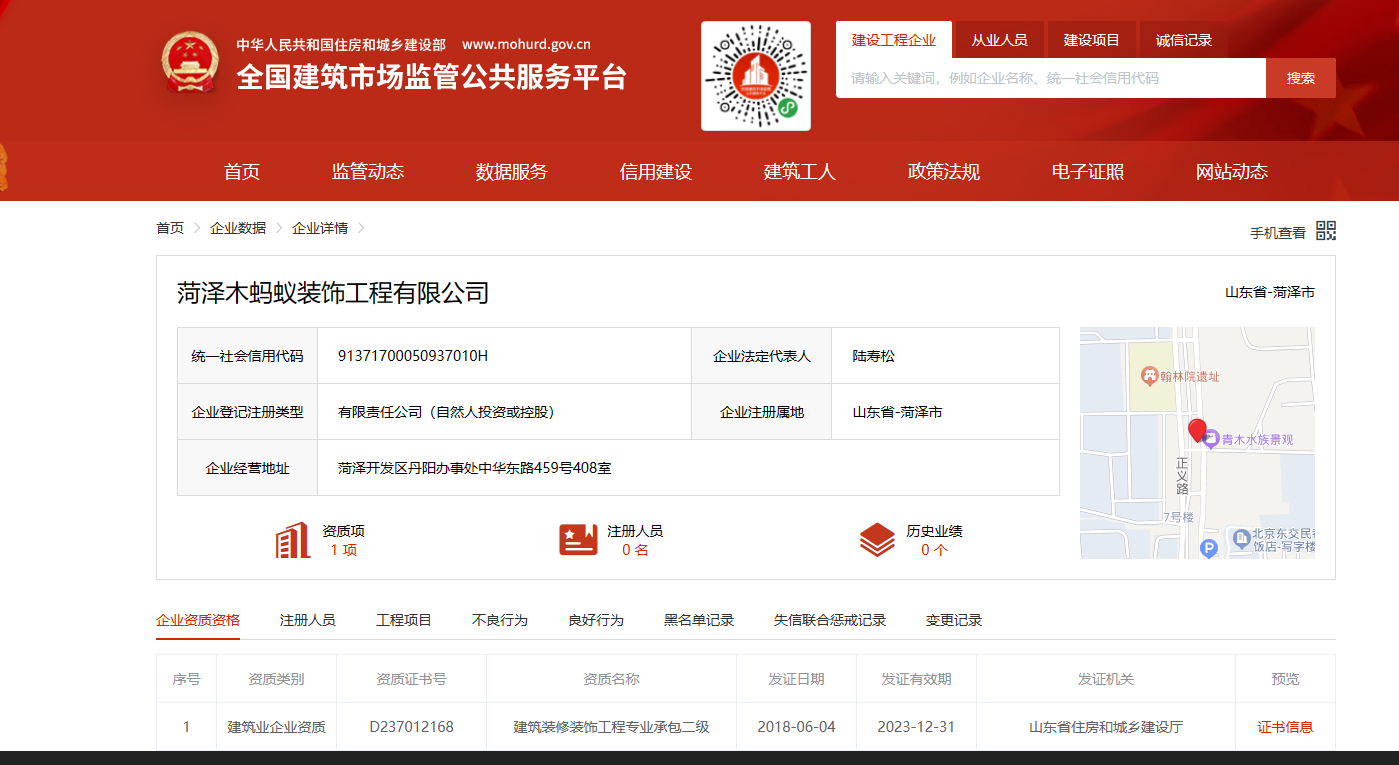This screenshot has width=1399, height=765.
Task: Click issuing authority 山东省住房和城乡建设厅
Action: (x=1106, y=727)
